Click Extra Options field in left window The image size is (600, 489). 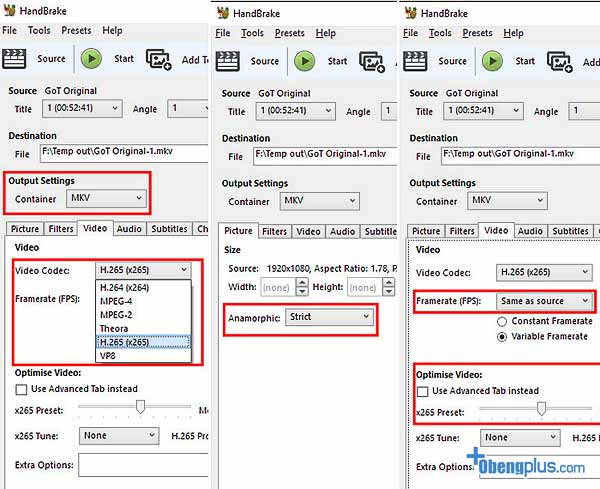click(143, 465)
